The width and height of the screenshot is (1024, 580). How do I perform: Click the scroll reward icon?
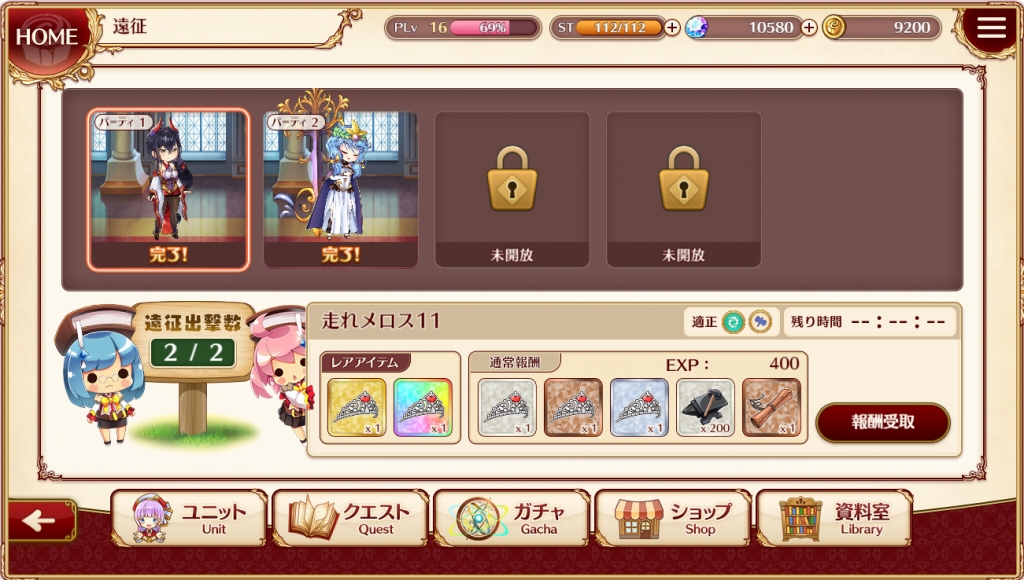point(771,408)
